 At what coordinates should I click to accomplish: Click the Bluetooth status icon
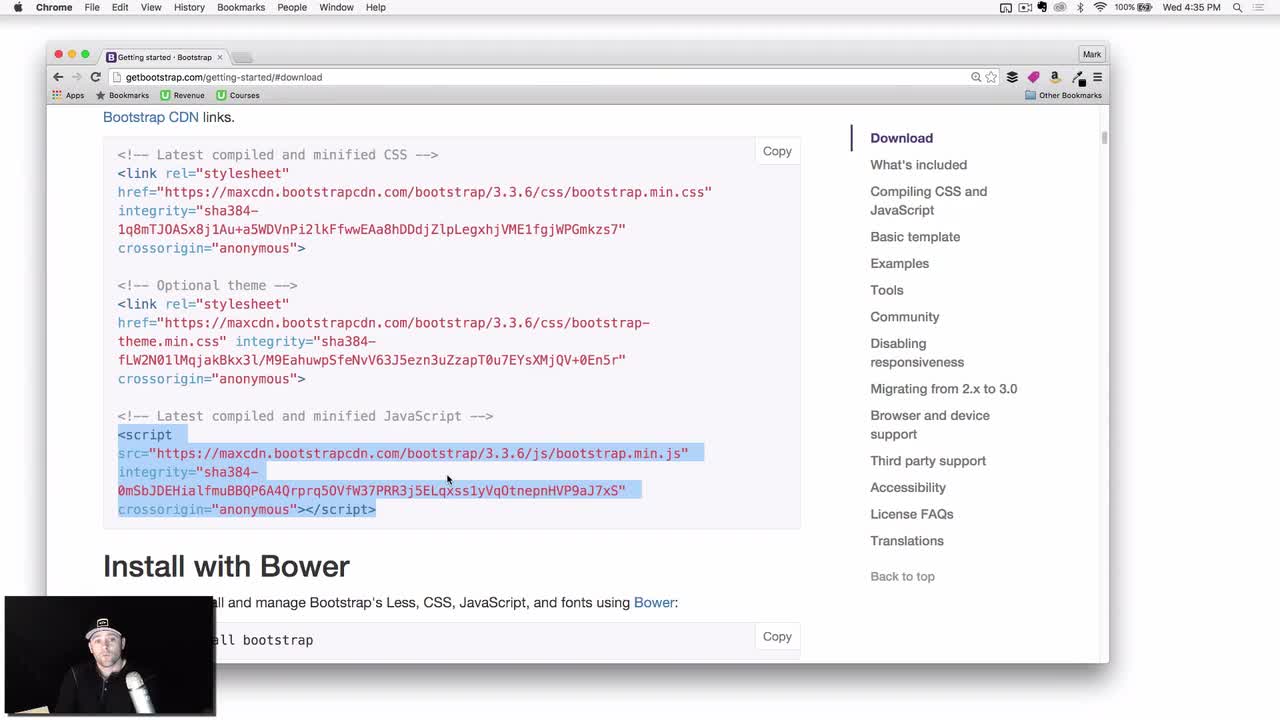point(1080,7)
